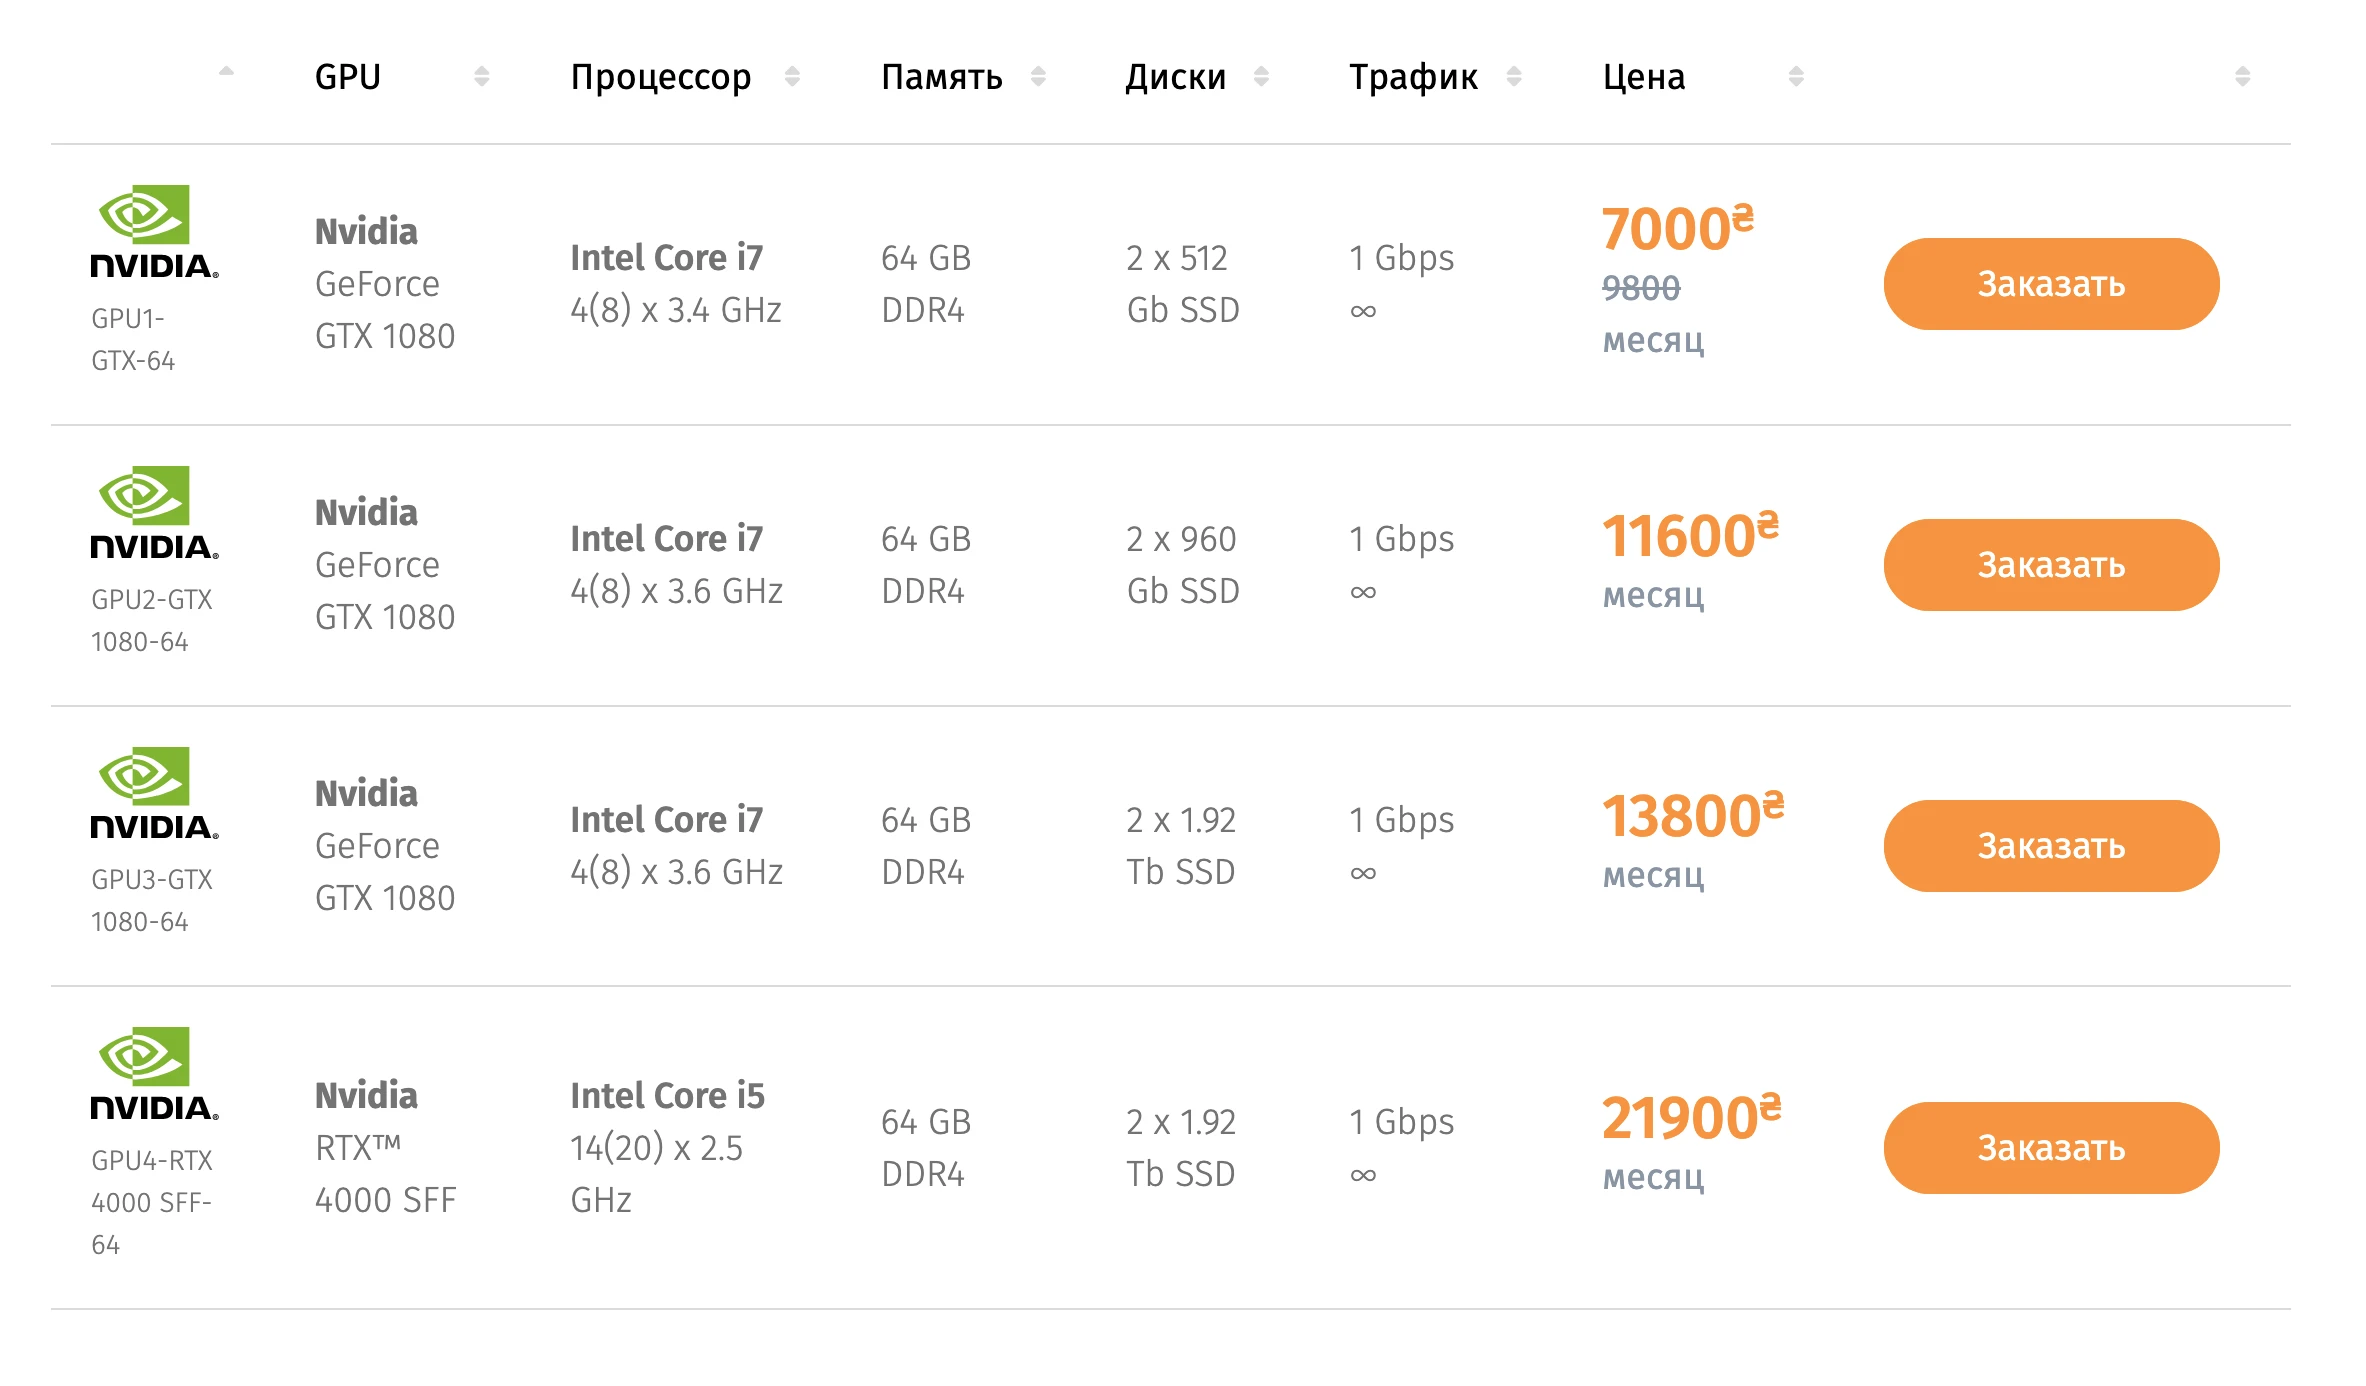Select the Цена column header
The height and width of the screenshot is (1386, 2366).
[x=1644, y=74]
